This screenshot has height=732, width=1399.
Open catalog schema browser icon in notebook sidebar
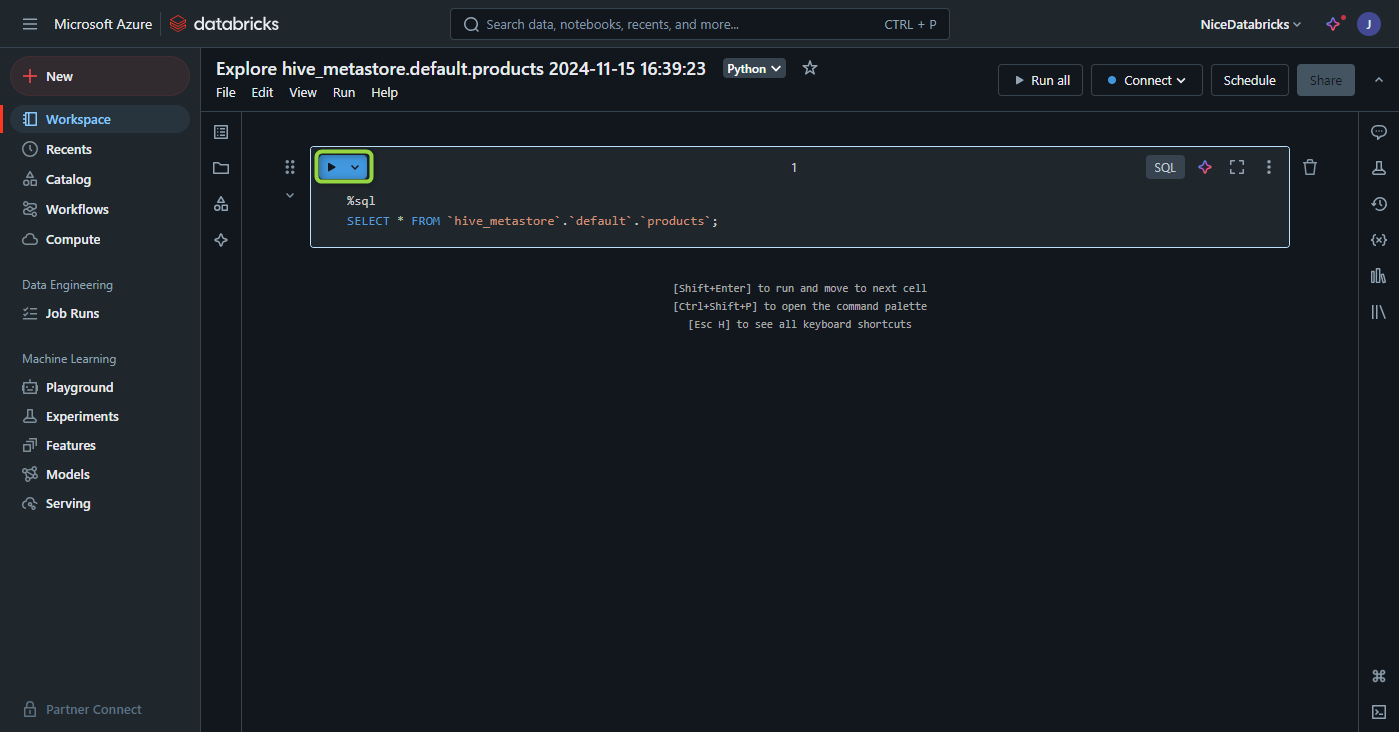[221, 204]
